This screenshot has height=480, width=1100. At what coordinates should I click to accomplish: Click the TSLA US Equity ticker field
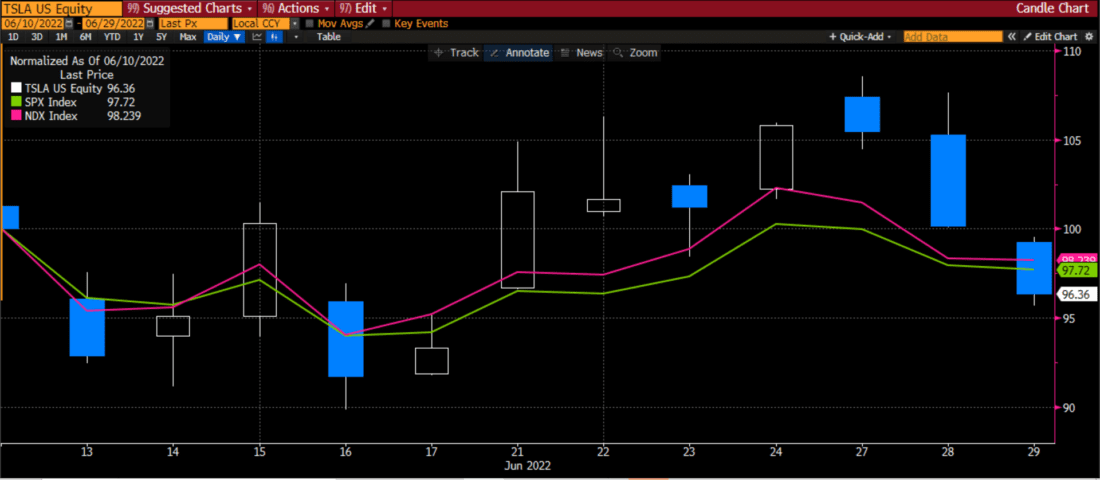[61, 8]
